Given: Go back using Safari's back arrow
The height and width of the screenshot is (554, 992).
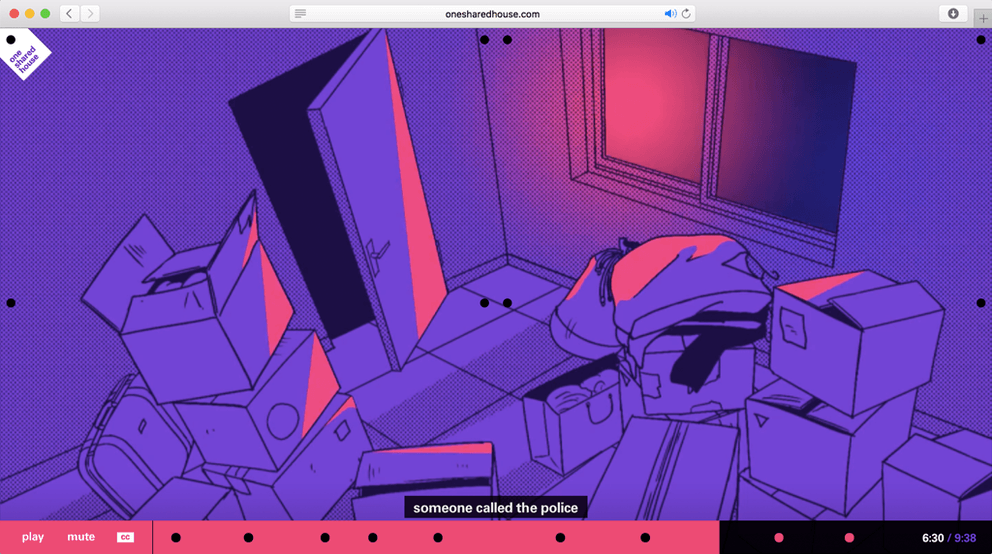Looking at the screenshot, I should click(70, 13).
